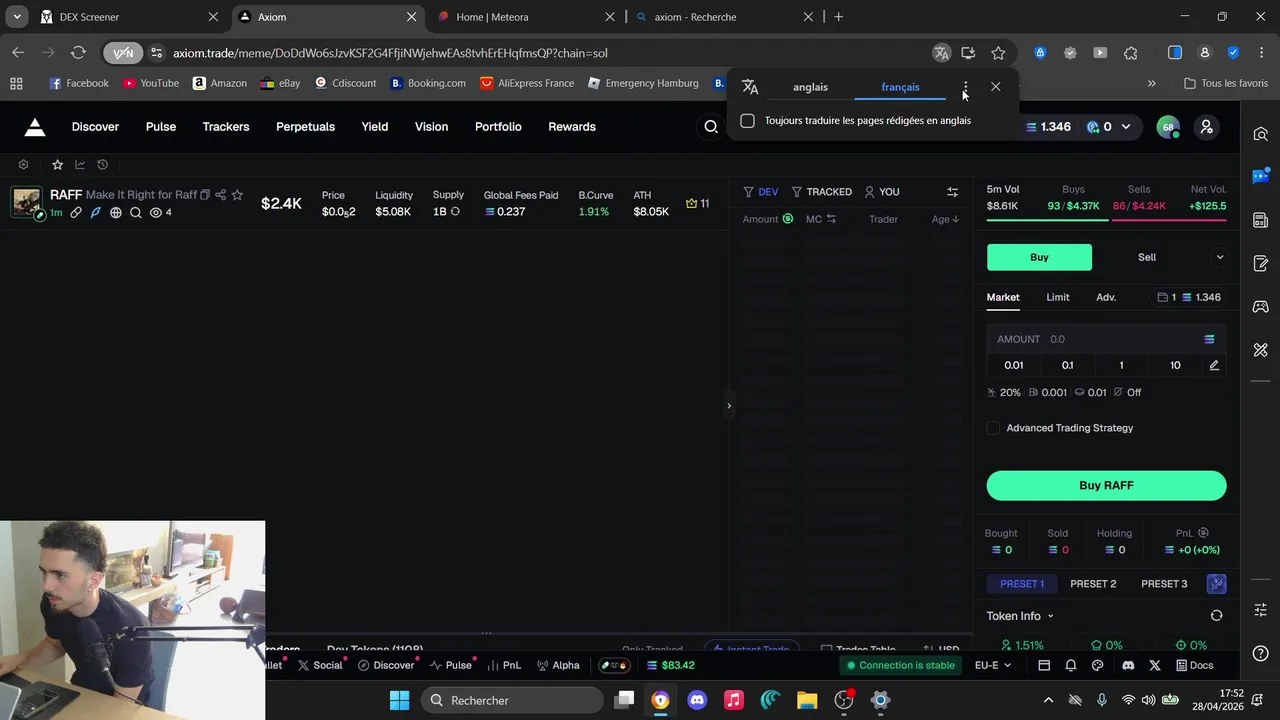Toggle the DEV trades filter
This screenshot has width=1280, height=720.
click(761, 192)
